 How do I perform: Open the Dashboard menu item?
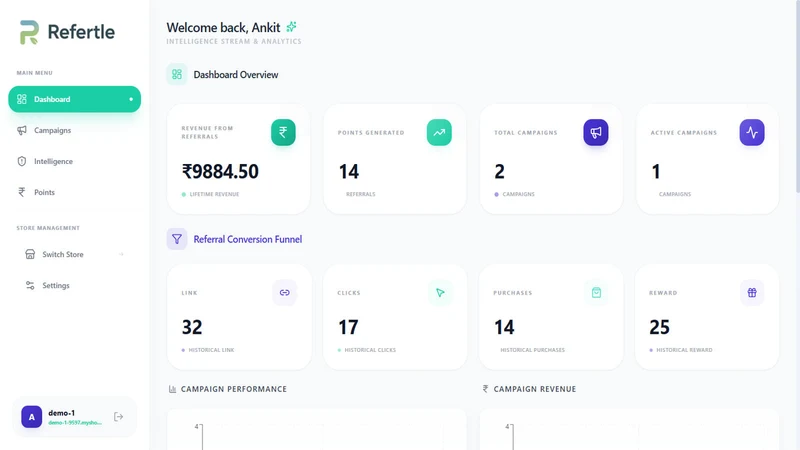coord(74,99)
